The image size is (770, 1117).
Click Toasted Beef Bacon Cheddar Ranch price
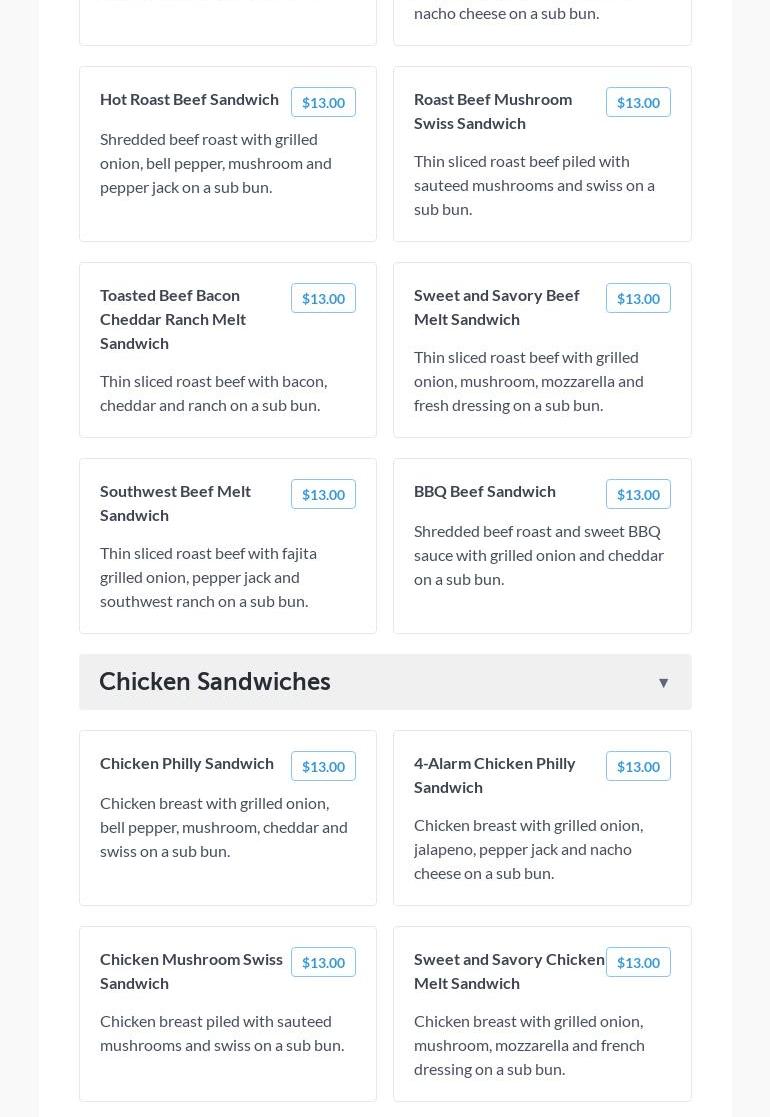tap(323, 298)
